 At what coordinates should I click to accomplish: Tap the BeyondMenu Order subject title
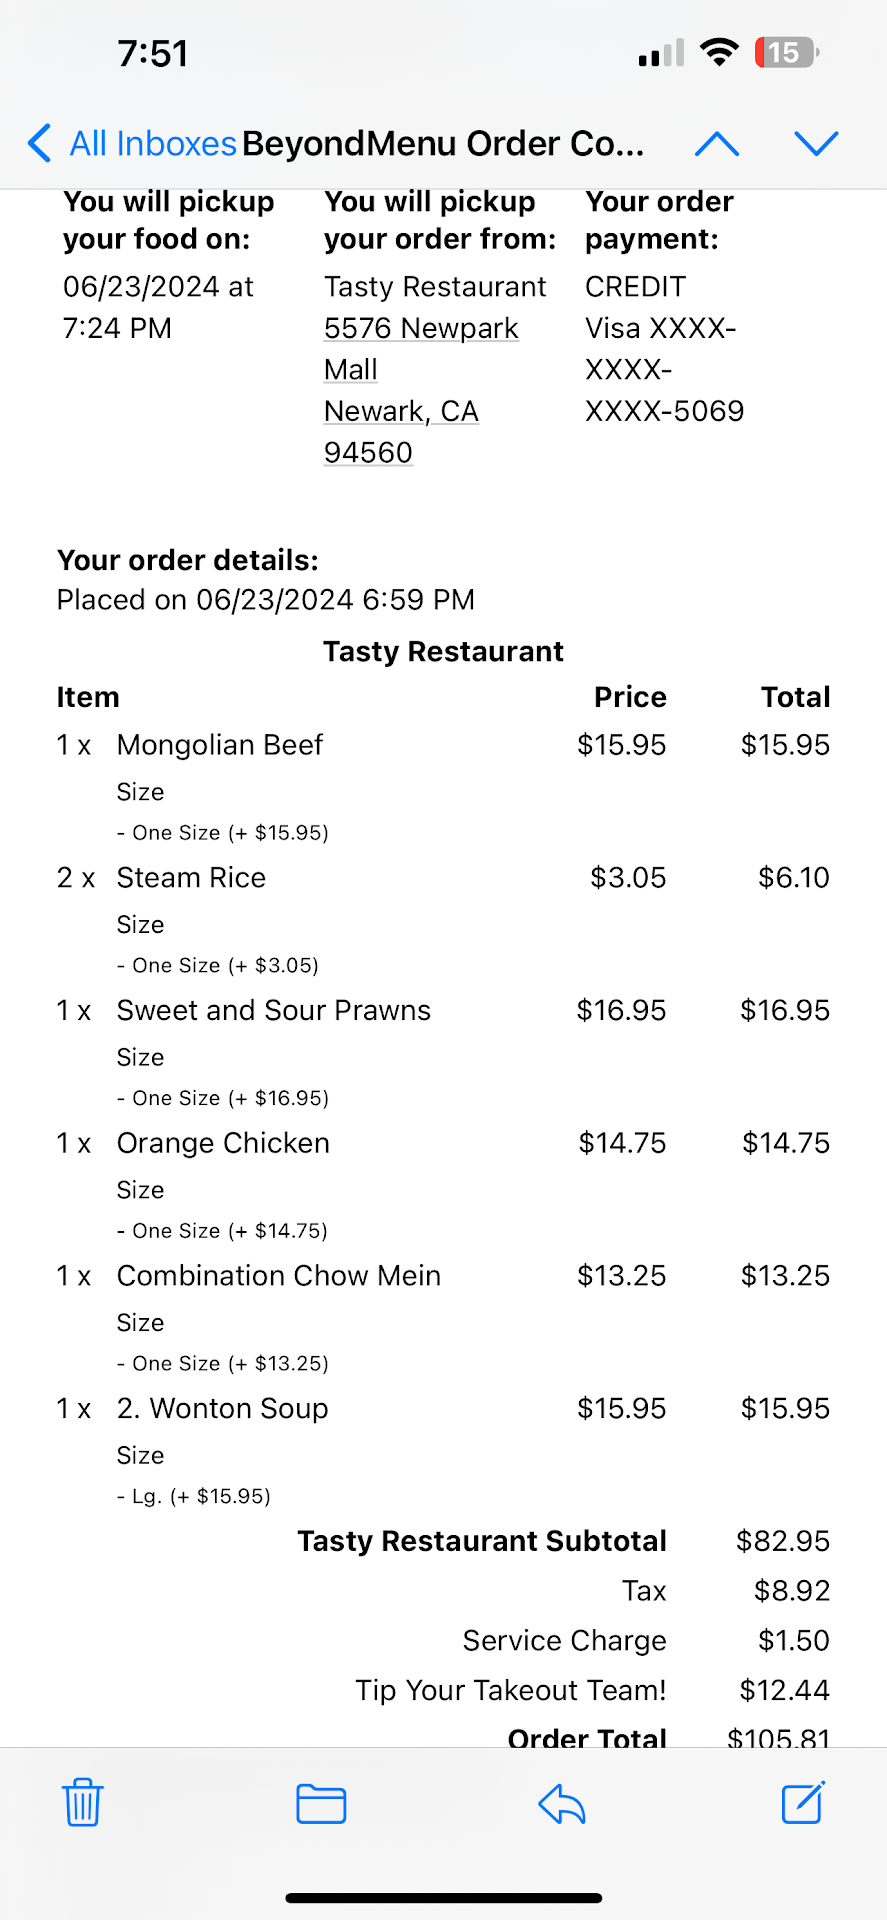click(x=443, y=144)
